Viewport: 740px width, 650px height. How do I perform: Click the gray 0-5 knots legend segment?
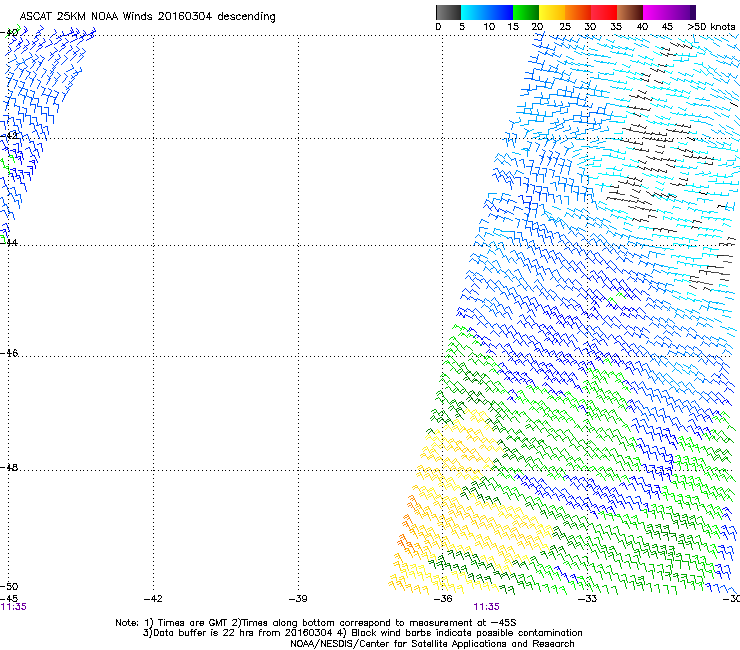point(448,12)
